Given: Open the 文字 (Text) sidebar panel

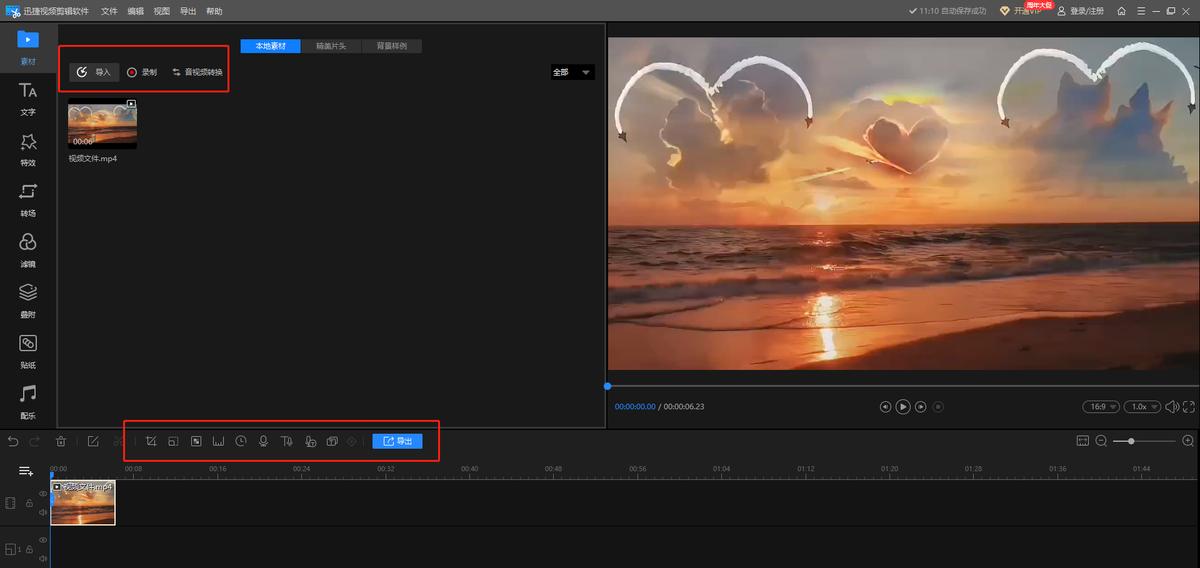Looking at the screenshot, I should pos(28,98).
